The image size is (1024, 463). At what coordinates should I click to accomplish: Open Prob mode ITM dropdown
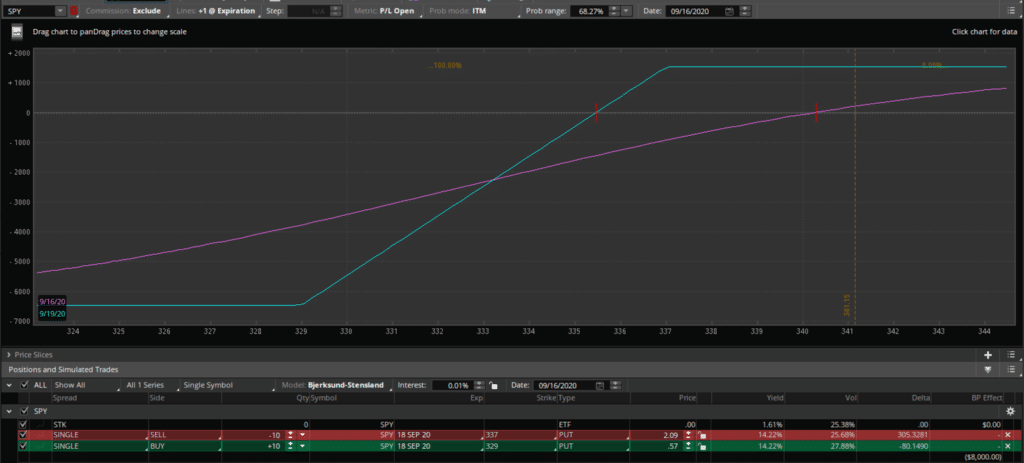tap(475, 11)
